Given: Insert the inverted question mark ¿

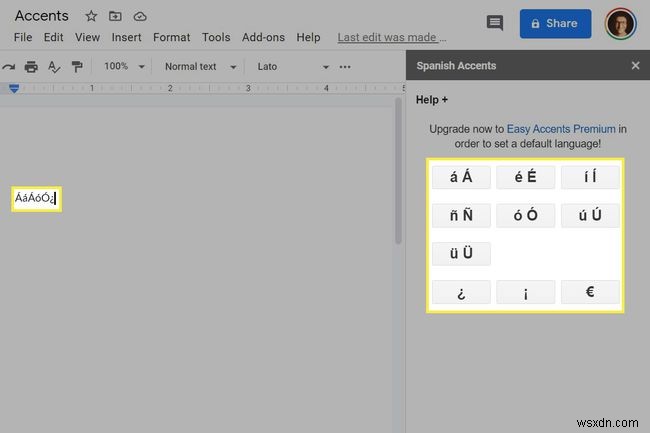Looking at the screenshot, I should coord(461,292).
